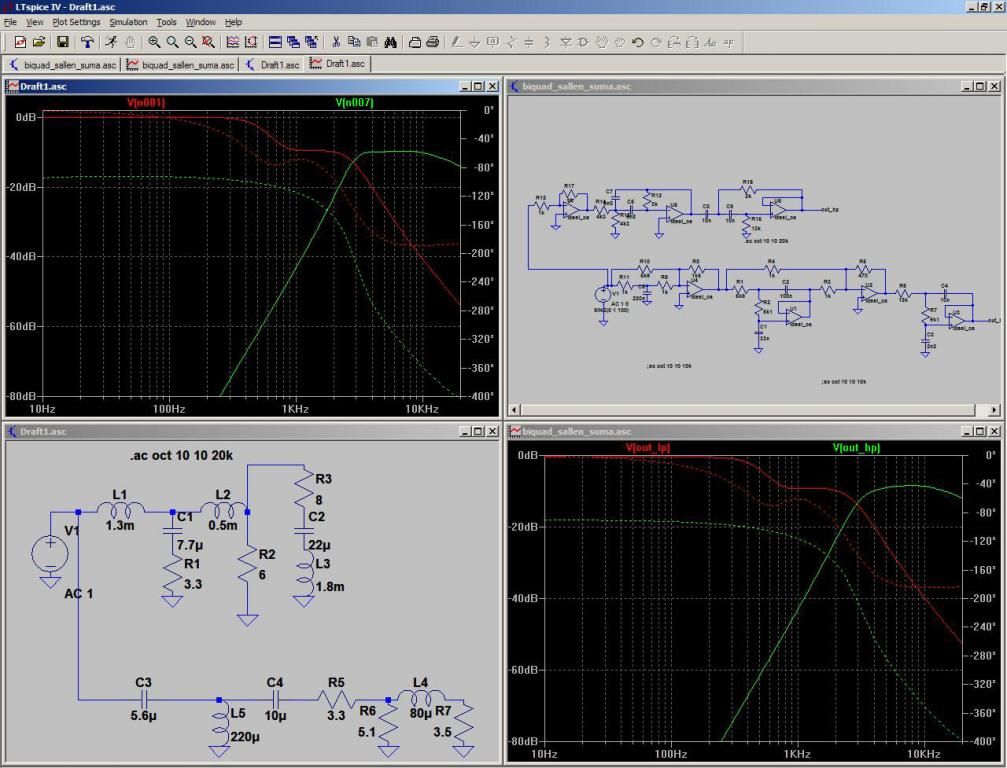Select the Inductor placement tool

tap(547, 42)
